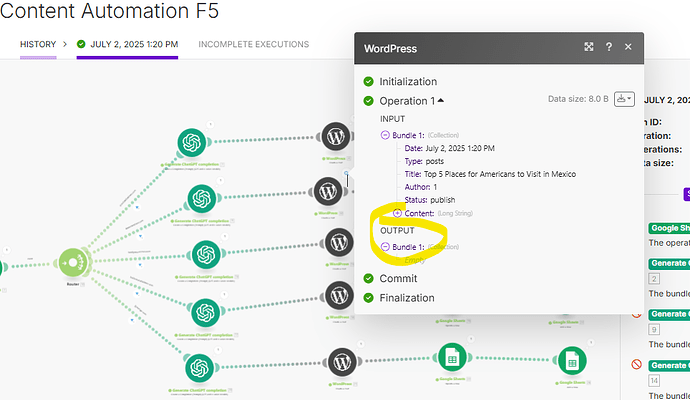The width and height of the screenshot is (690, 400).
Task: Show operations bubble above top ChatGPT module
Action: 210,125
